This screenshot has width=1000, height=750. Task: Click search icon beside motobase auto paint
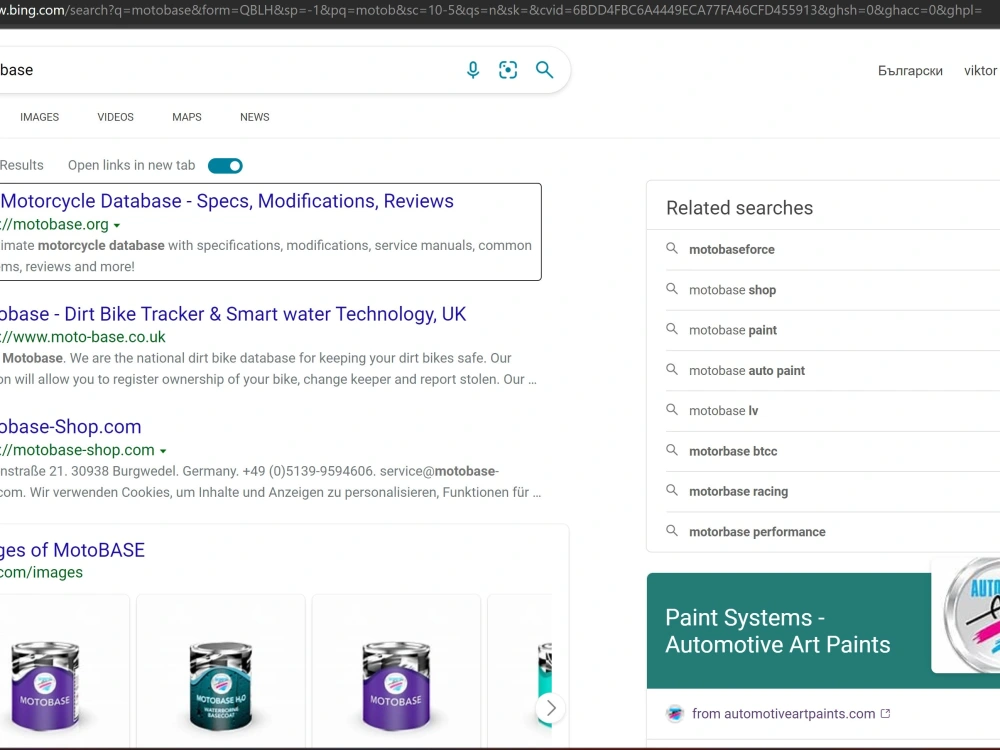tap(672, 369)
